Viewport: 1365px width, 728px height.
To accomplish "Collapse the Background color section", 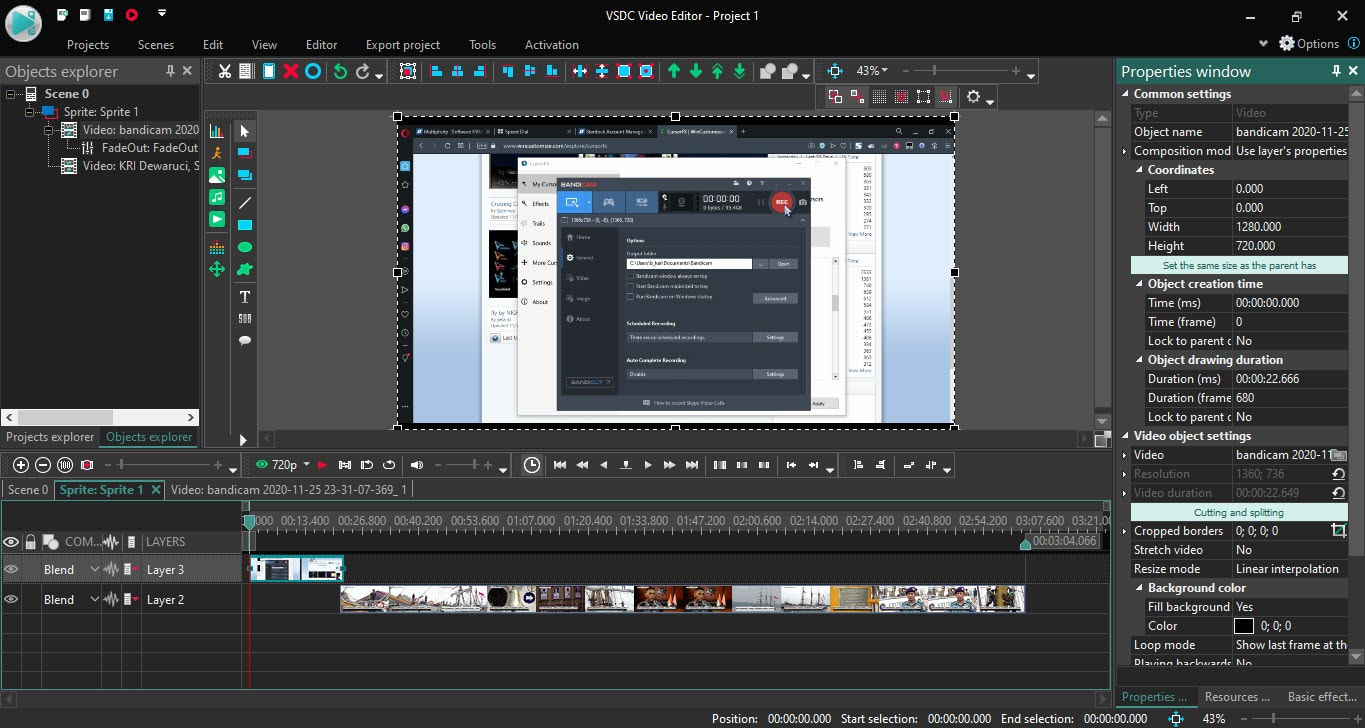I will tap(1139, 588).
